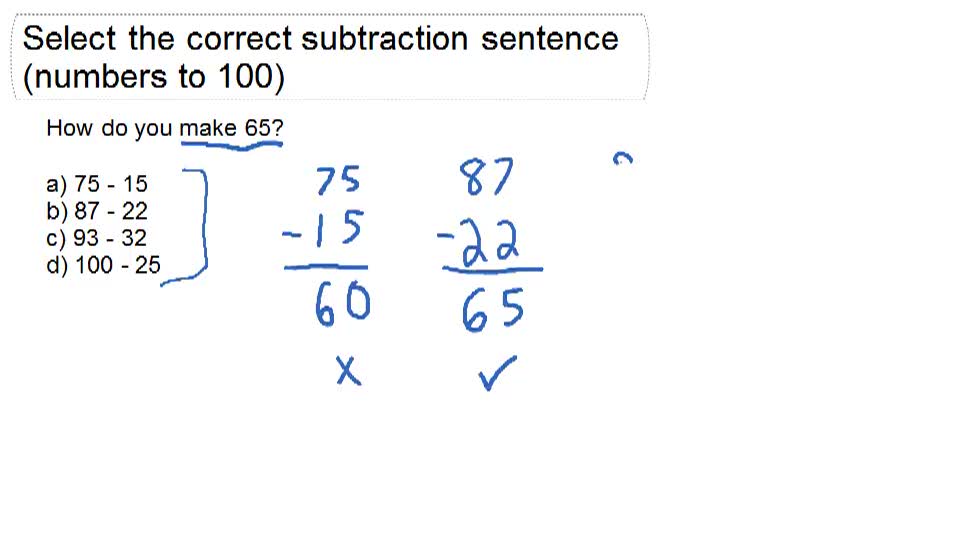
Task: Select answer option b) 87 - 22
Action: tap(97, 211)
